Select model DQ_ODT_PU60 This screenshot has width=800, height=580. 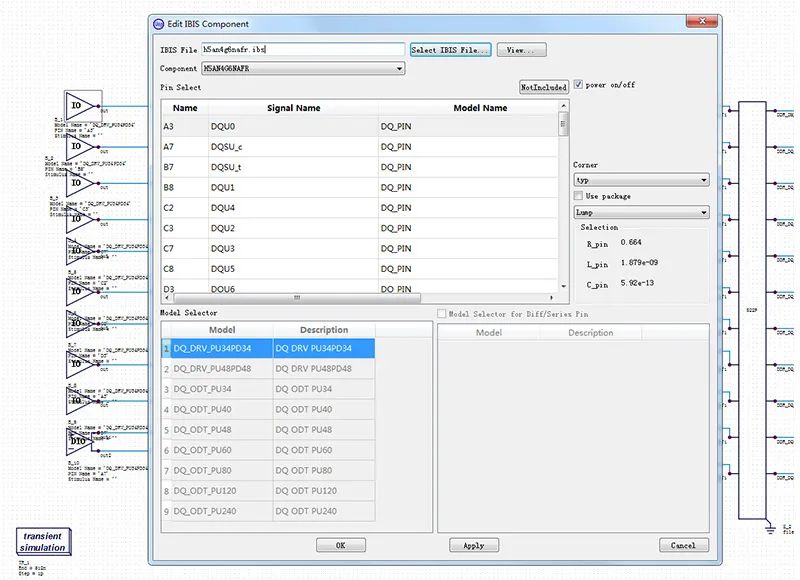click(x=222, y=450)
